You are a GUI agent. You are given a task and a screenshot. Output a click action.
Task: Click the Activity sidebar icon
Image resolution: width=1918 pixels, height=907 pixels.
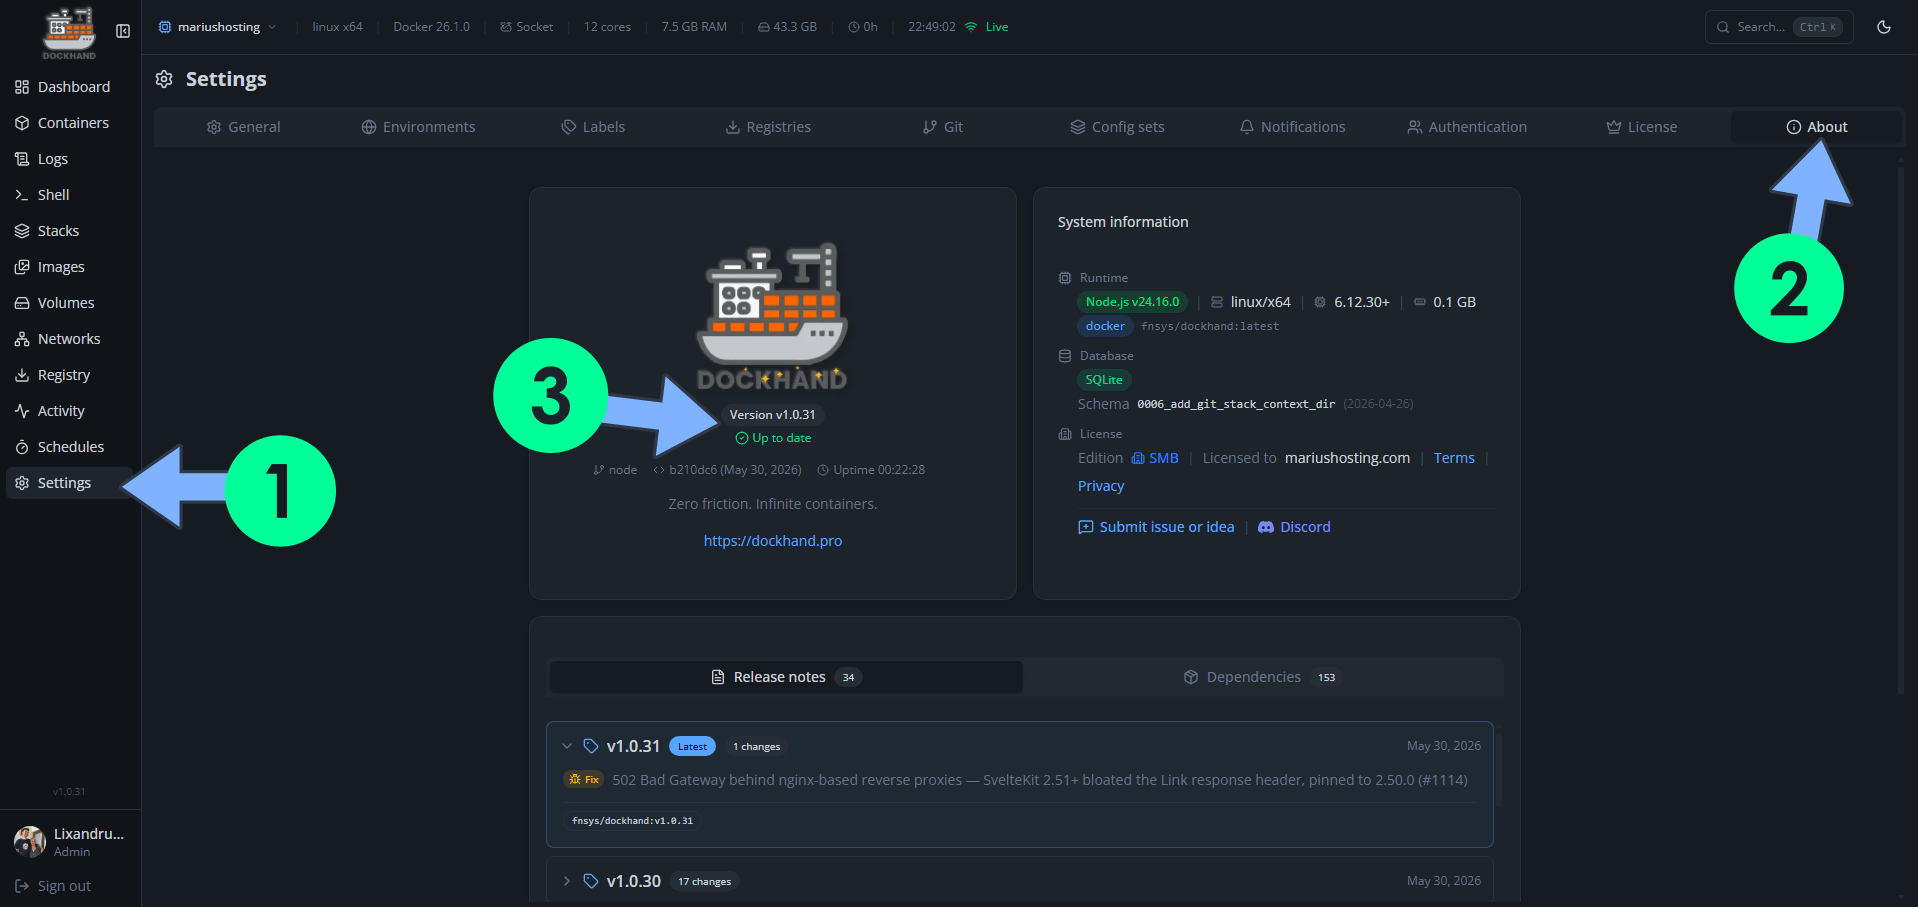pyautogui.click(x=22, y=411)
